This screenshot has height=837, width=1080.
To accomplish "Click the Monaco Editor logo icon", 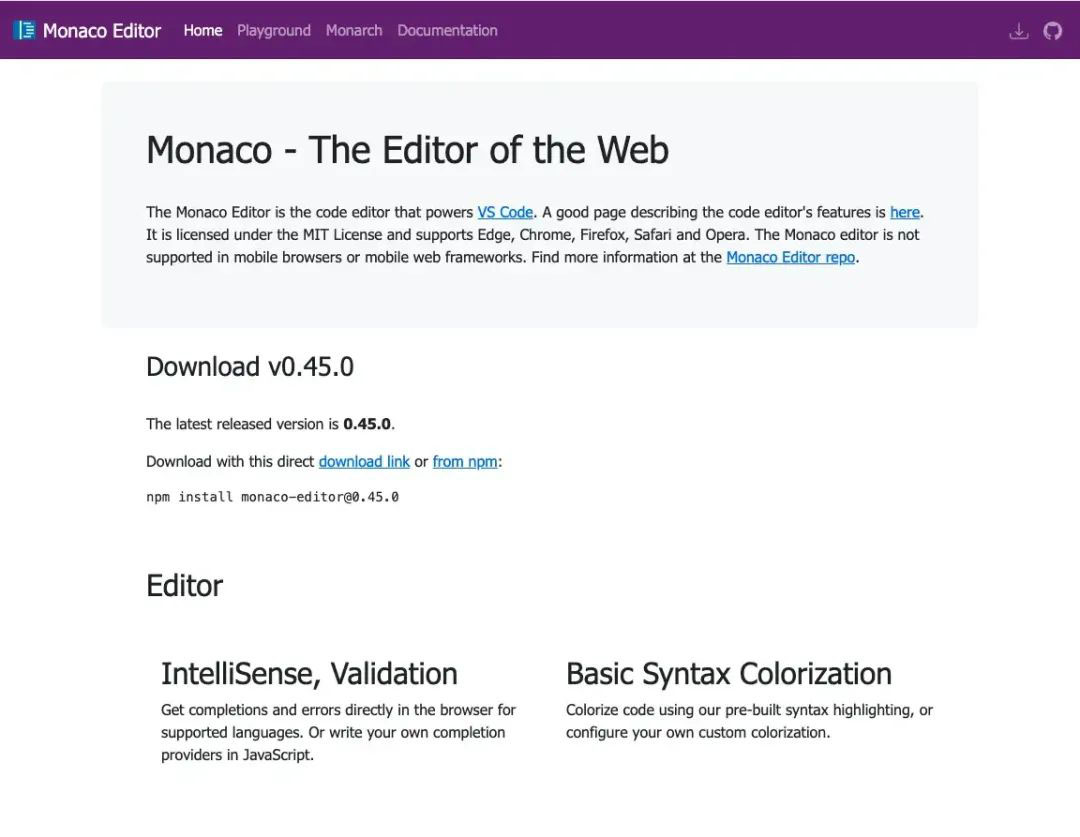I will 24,31.
